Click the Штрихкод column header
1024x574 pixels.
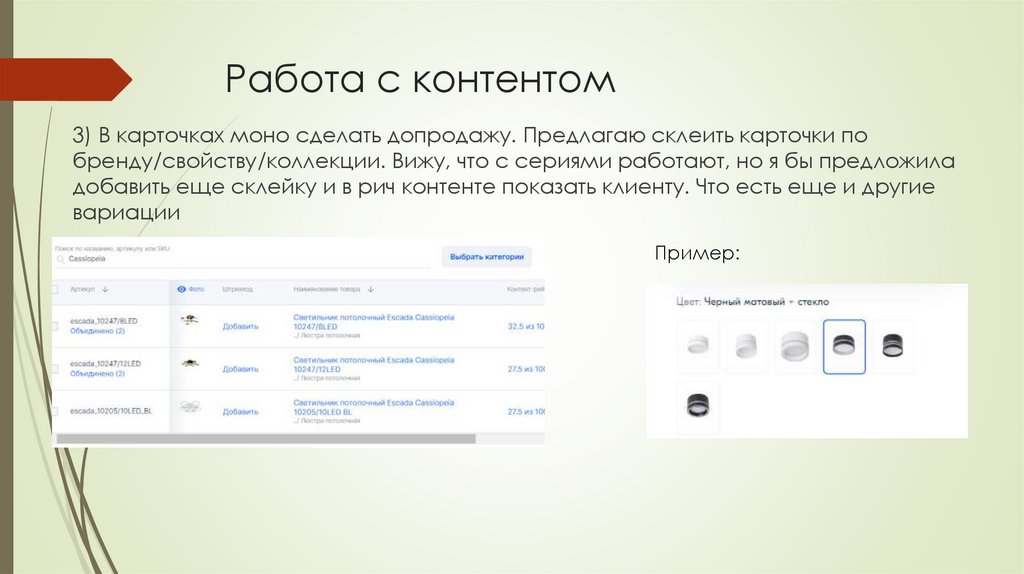(x=237, y=289)
